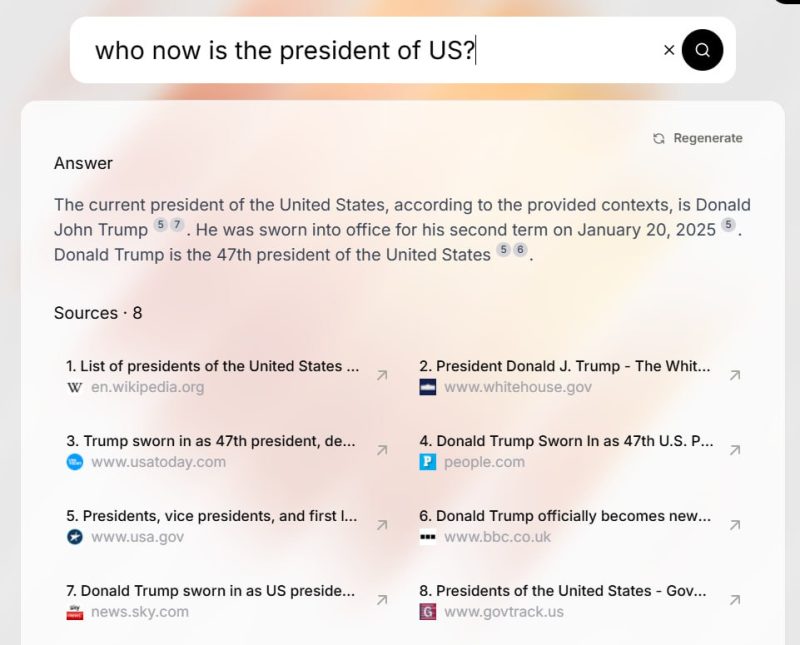Open the govtrack.us source arrow icon
Screen dimensions: 800x645
735,600
